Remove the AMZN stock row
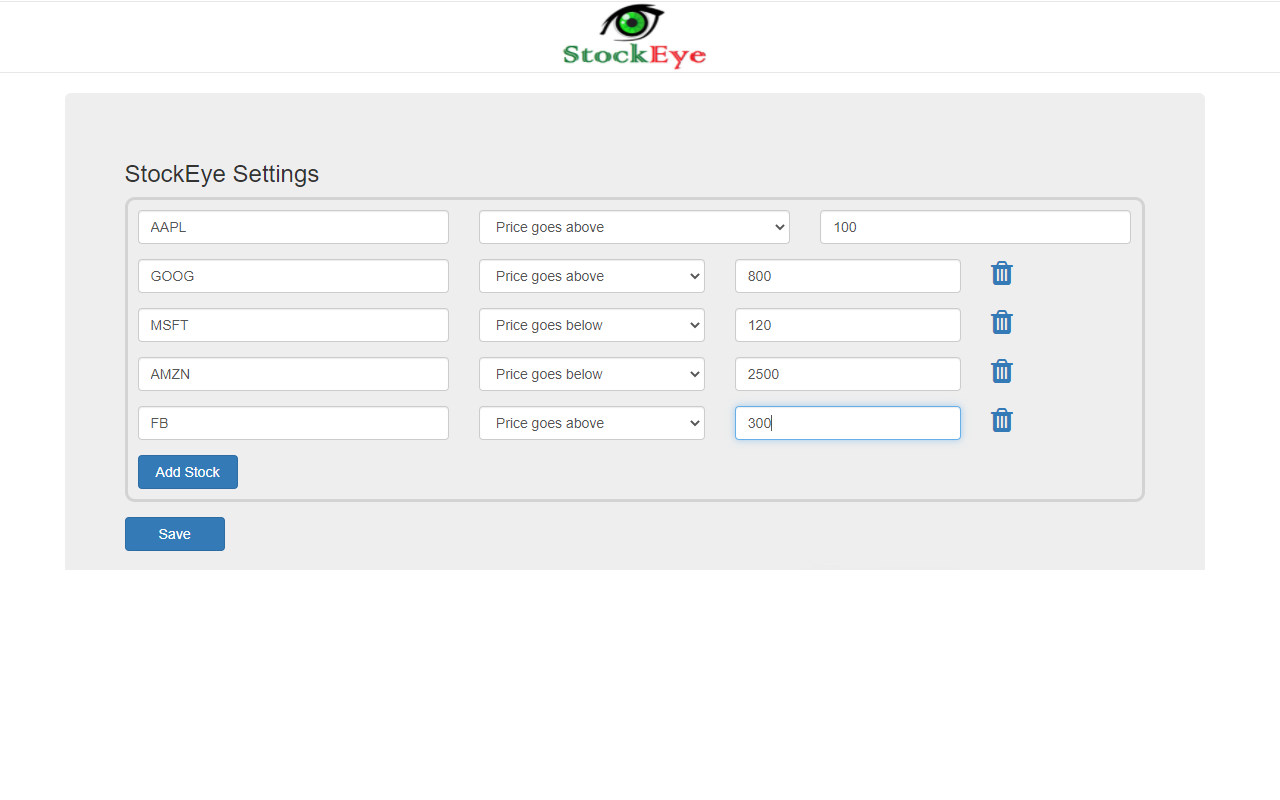Screen dimensions: 1280x800 tap(1001, 372)
